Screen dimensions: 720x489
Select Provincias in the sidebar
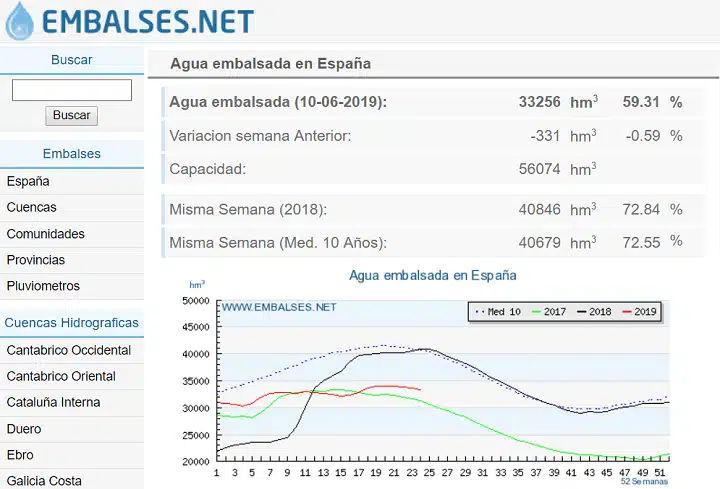36,259
